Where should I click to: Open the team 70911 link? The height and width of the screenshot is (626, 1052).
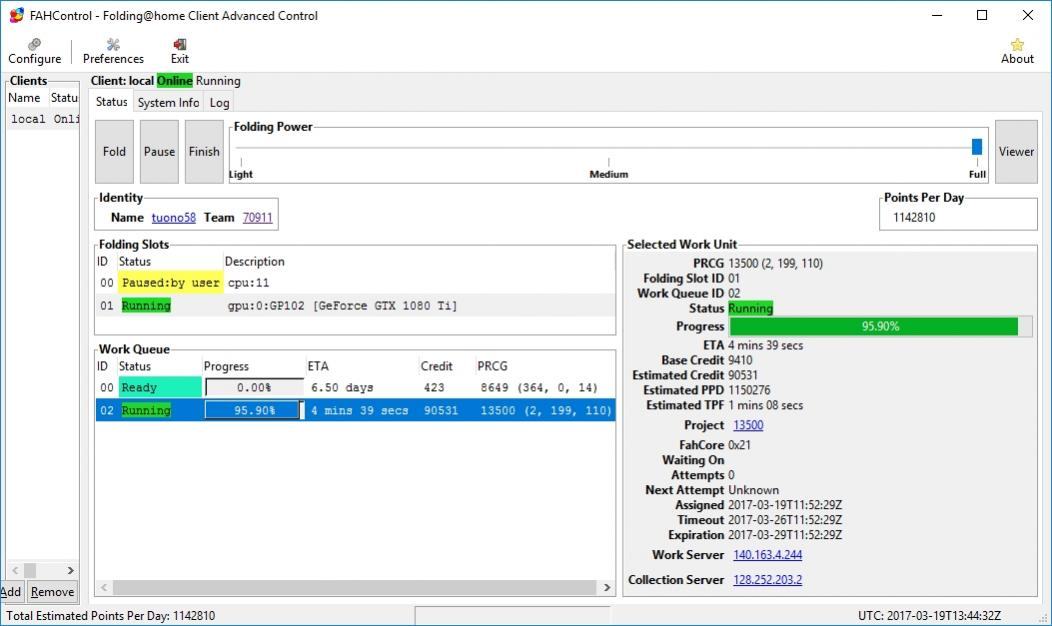(257, 217)
